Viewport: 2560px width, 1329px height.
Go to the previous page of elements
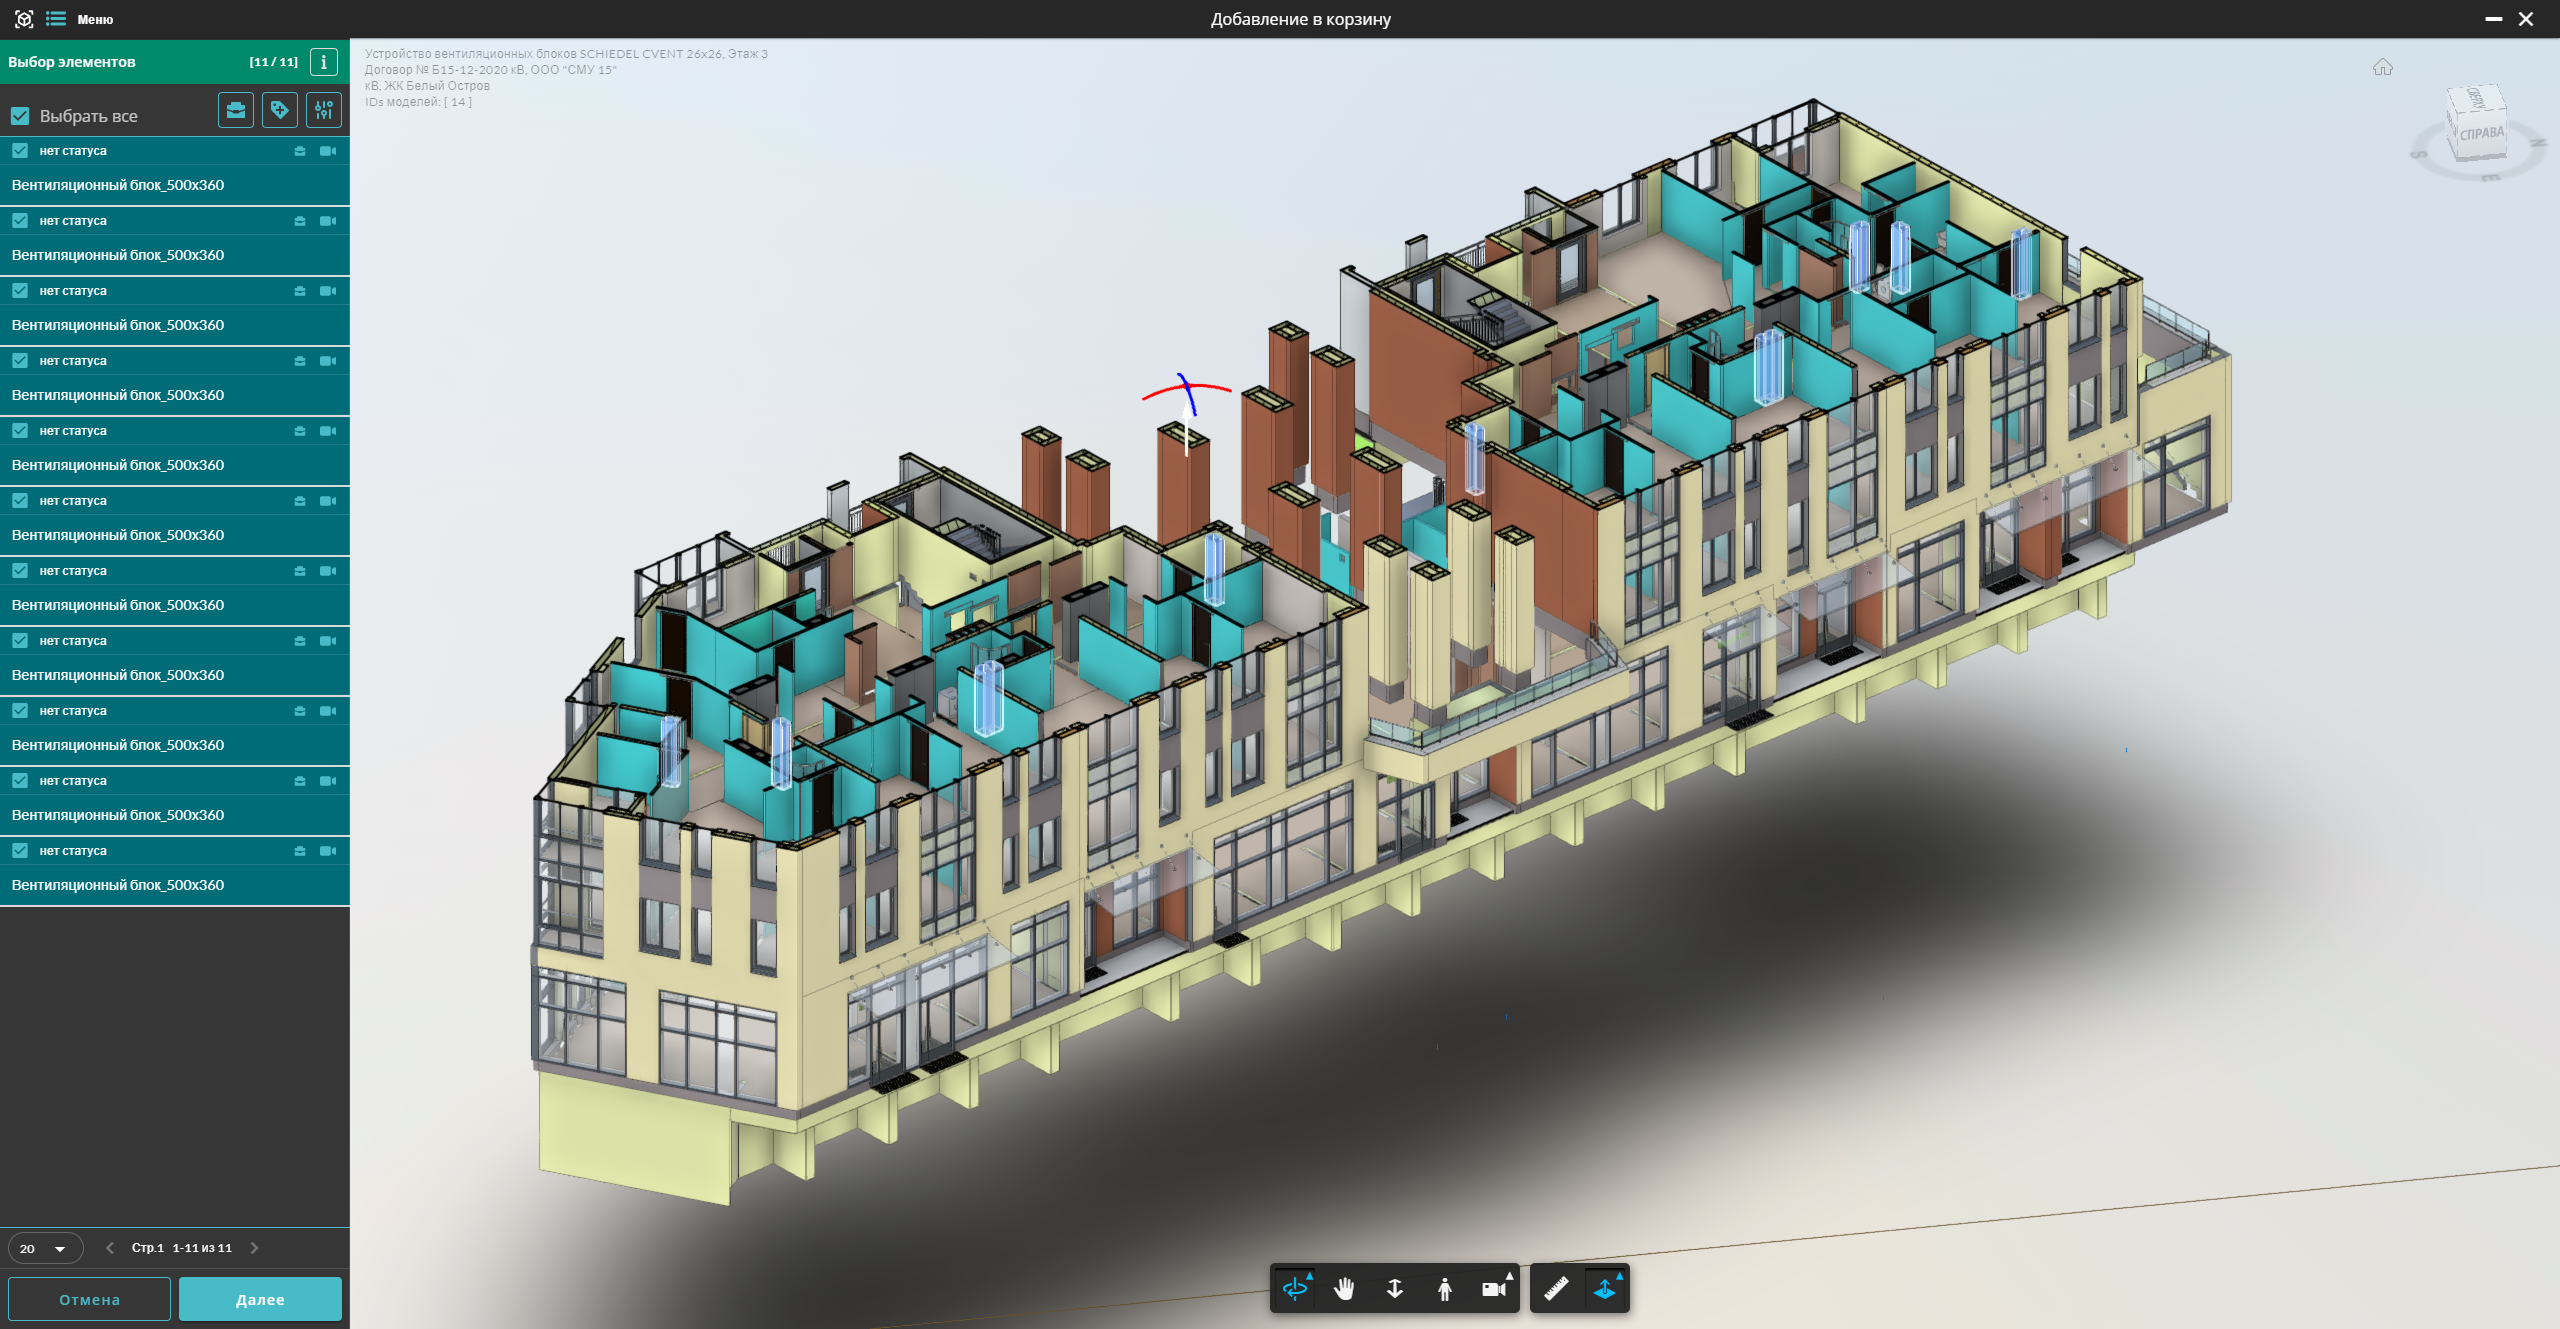(110, 1248)
